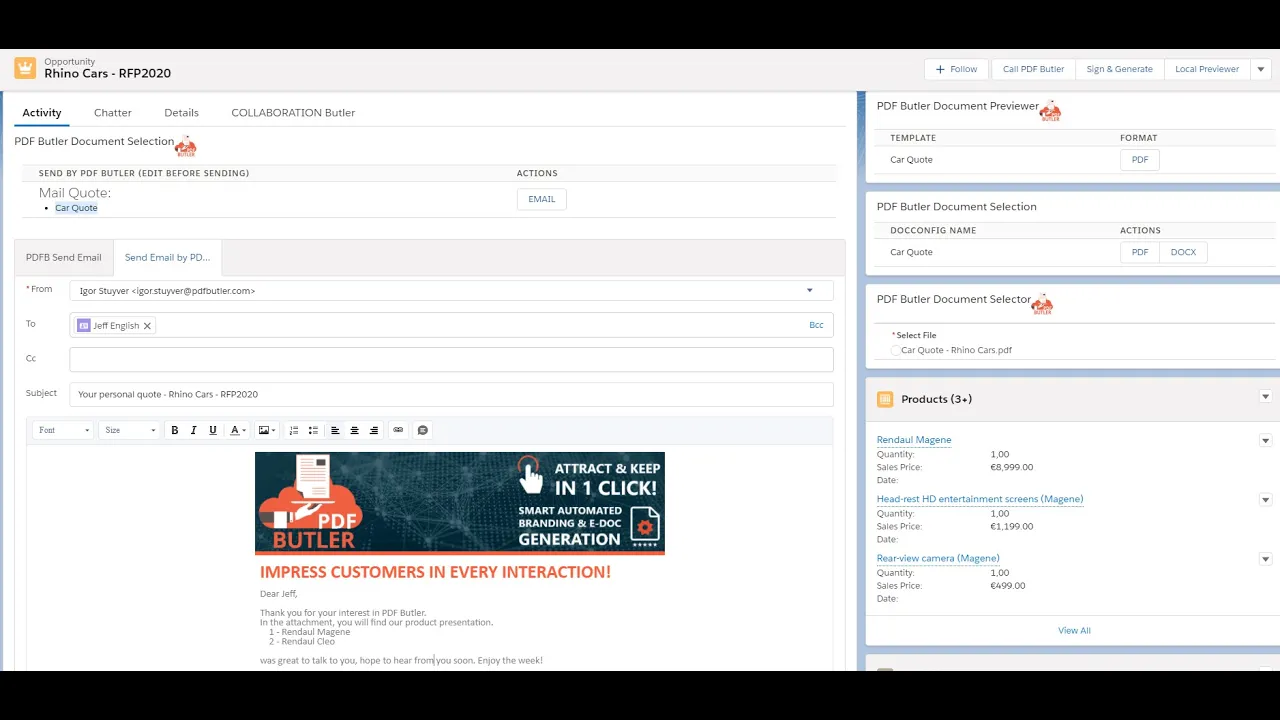Insert a numbered list
Screen dimensions: 1280x720
click(293, 430)
